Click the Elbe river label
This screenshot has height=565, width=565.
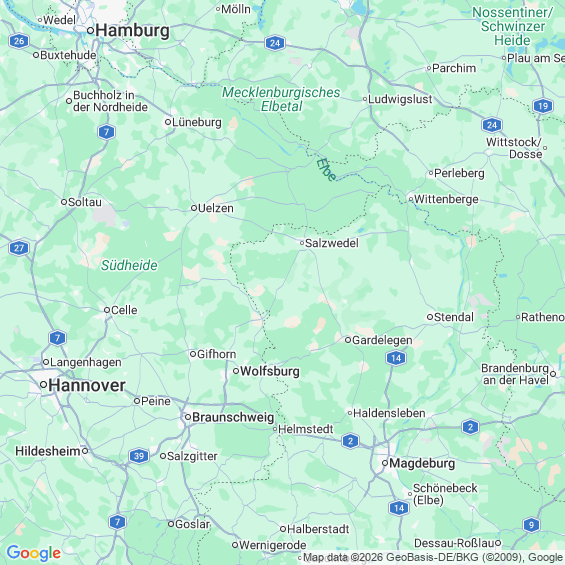(x=326, y=169)
